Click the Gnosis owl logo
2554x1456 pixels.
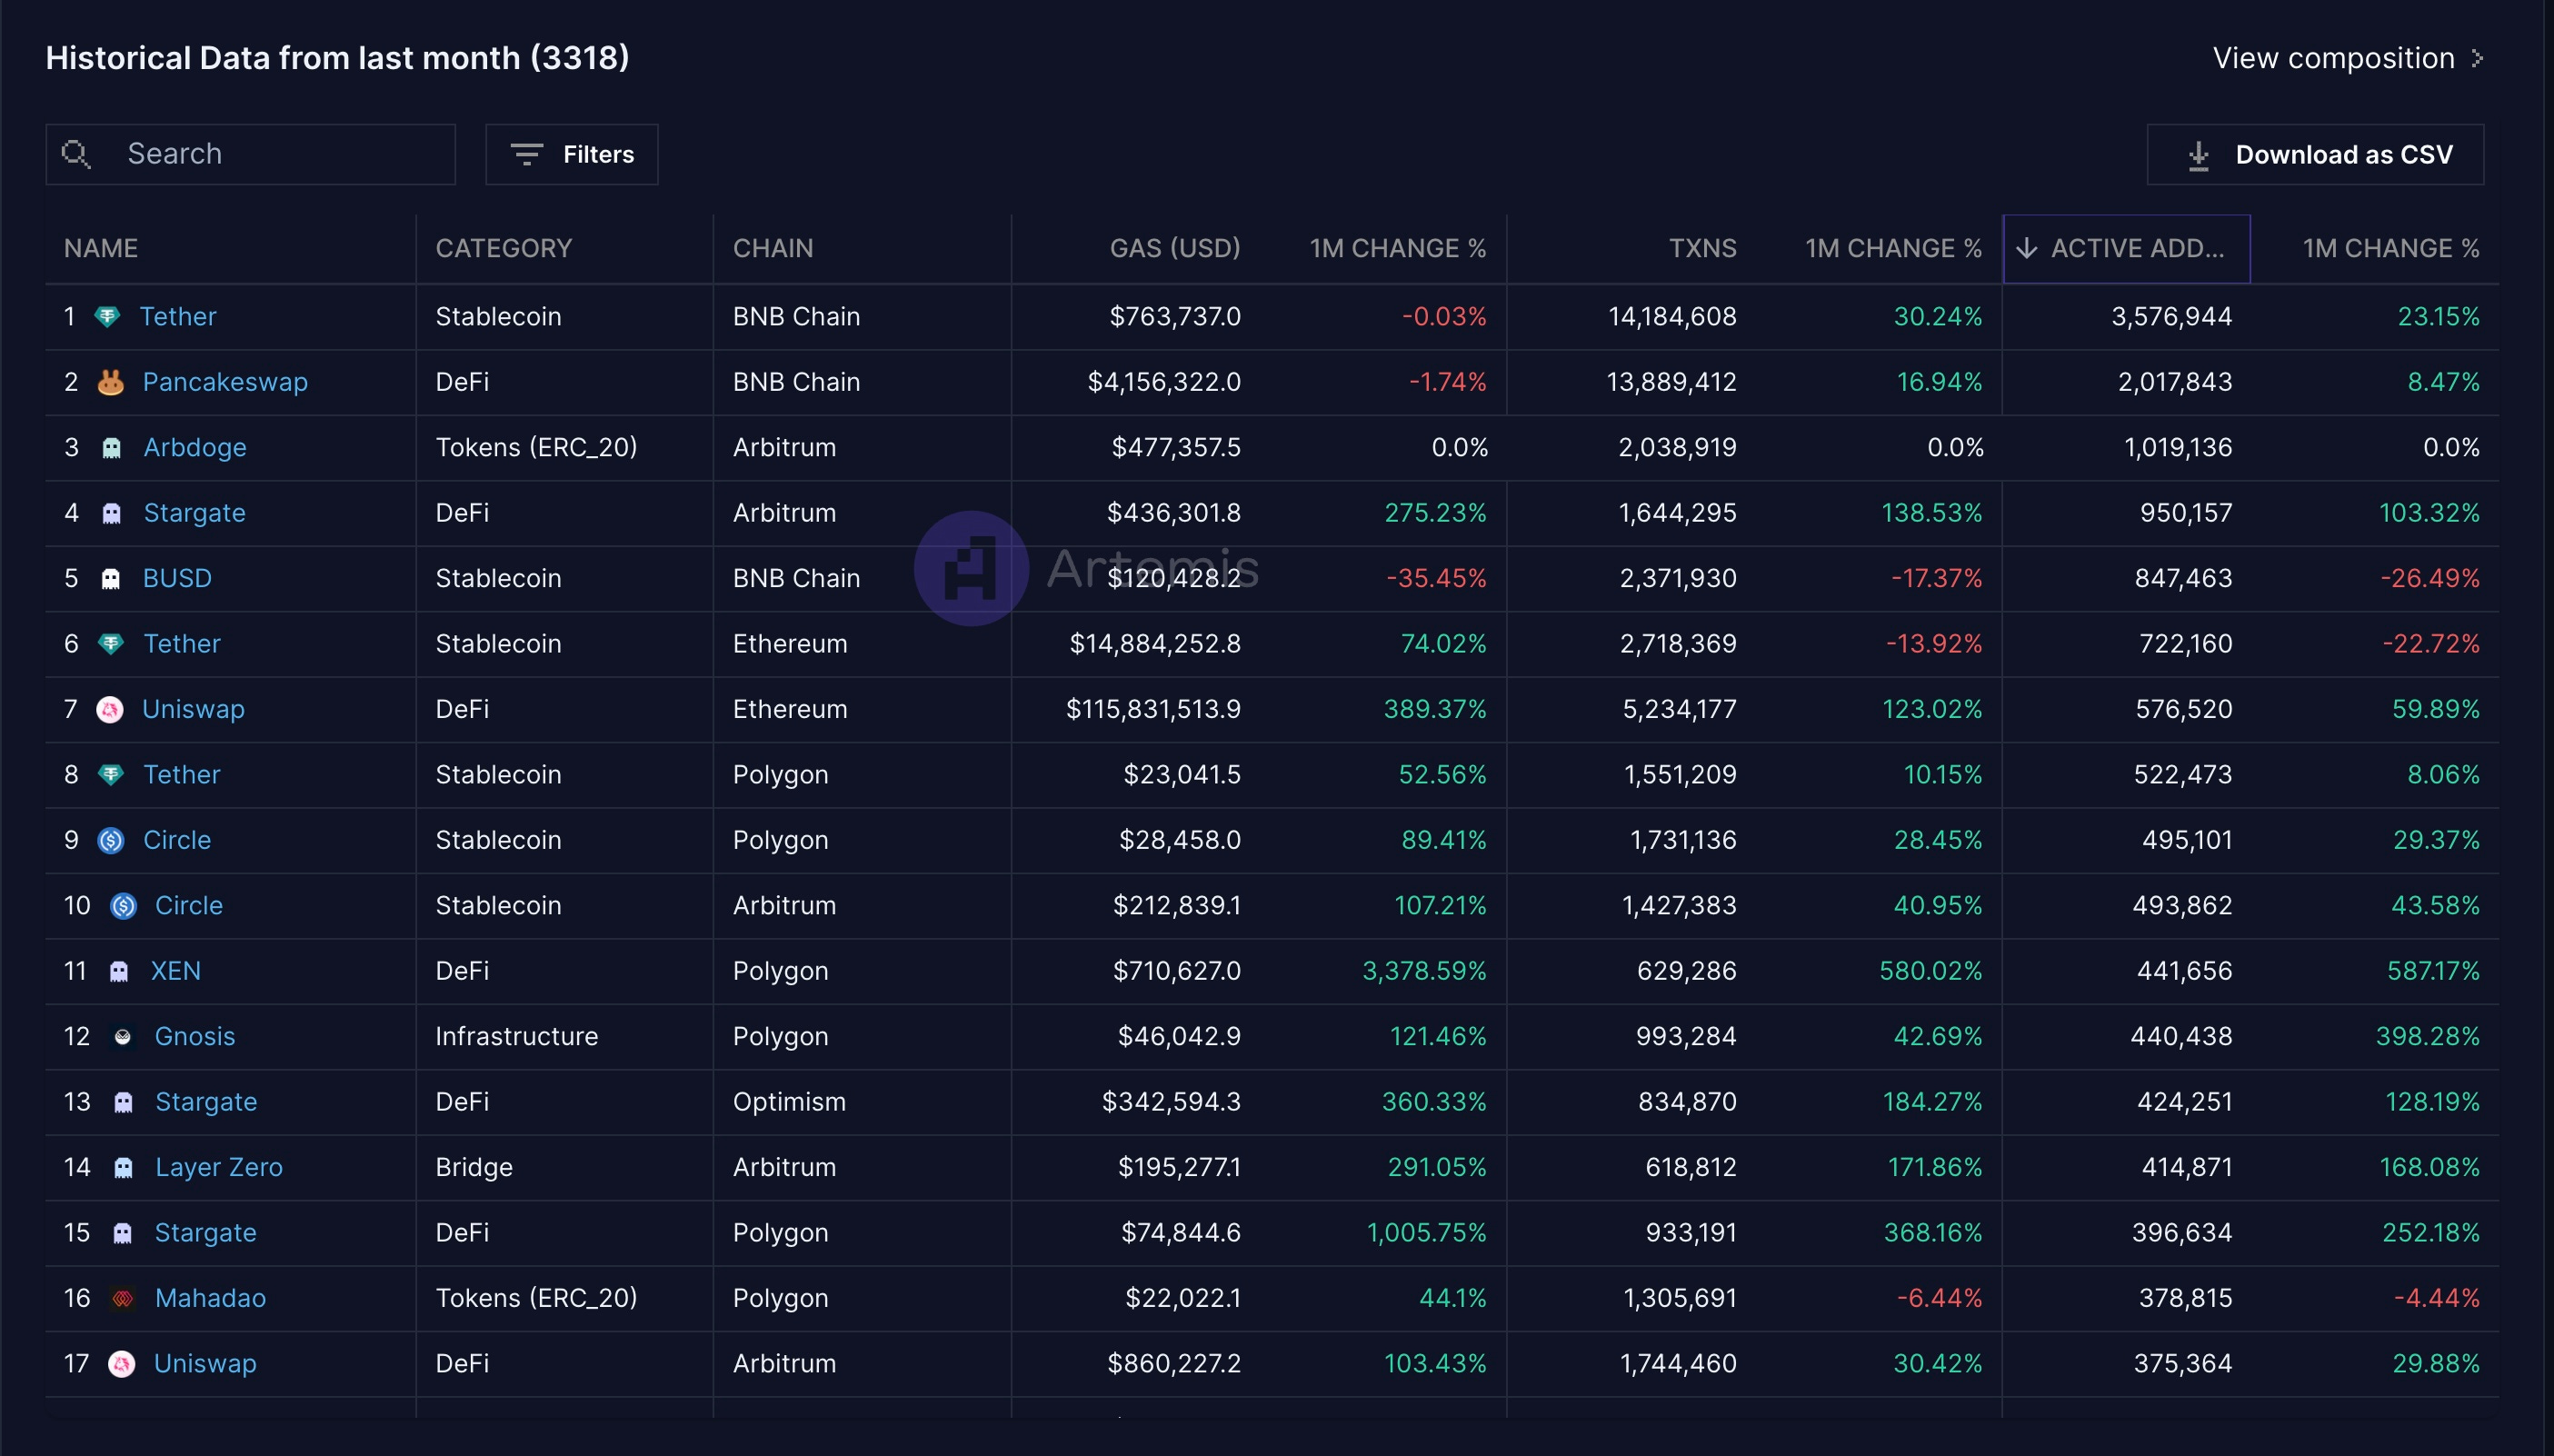122,1037
